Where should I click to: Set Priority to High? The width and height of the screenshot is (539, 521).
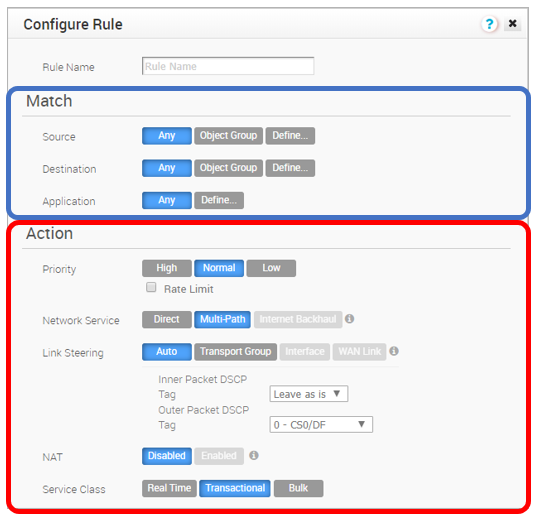click(x=167, y=268)
